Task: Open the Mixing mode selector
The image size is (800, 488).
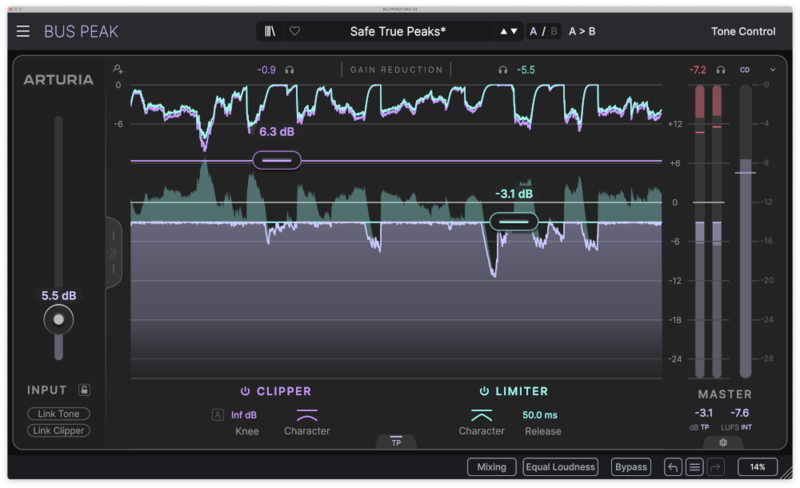Action: click(492, 467)
